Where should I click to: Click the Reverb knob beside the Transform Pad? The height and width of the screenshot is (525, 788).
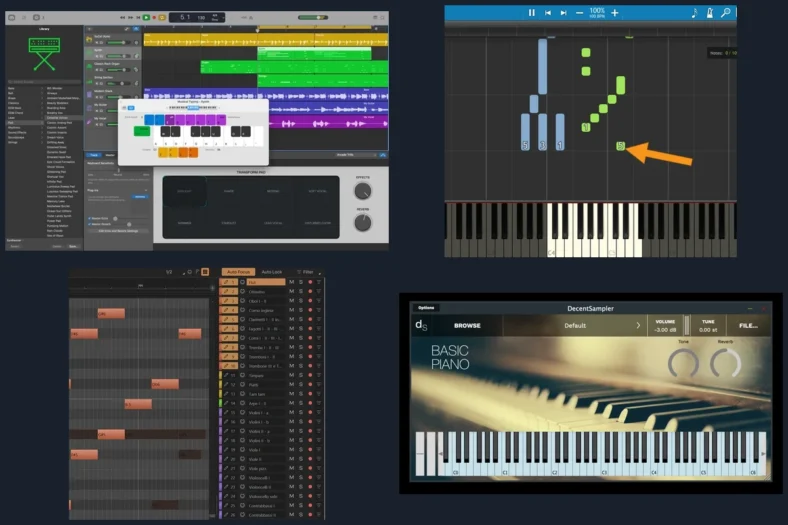pyautogui.click(x=362, y=223)
